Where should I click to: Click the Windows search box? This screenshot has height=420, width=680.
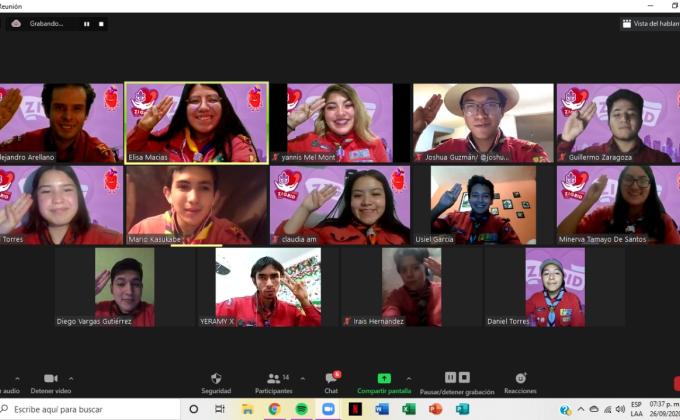point(90,409)
